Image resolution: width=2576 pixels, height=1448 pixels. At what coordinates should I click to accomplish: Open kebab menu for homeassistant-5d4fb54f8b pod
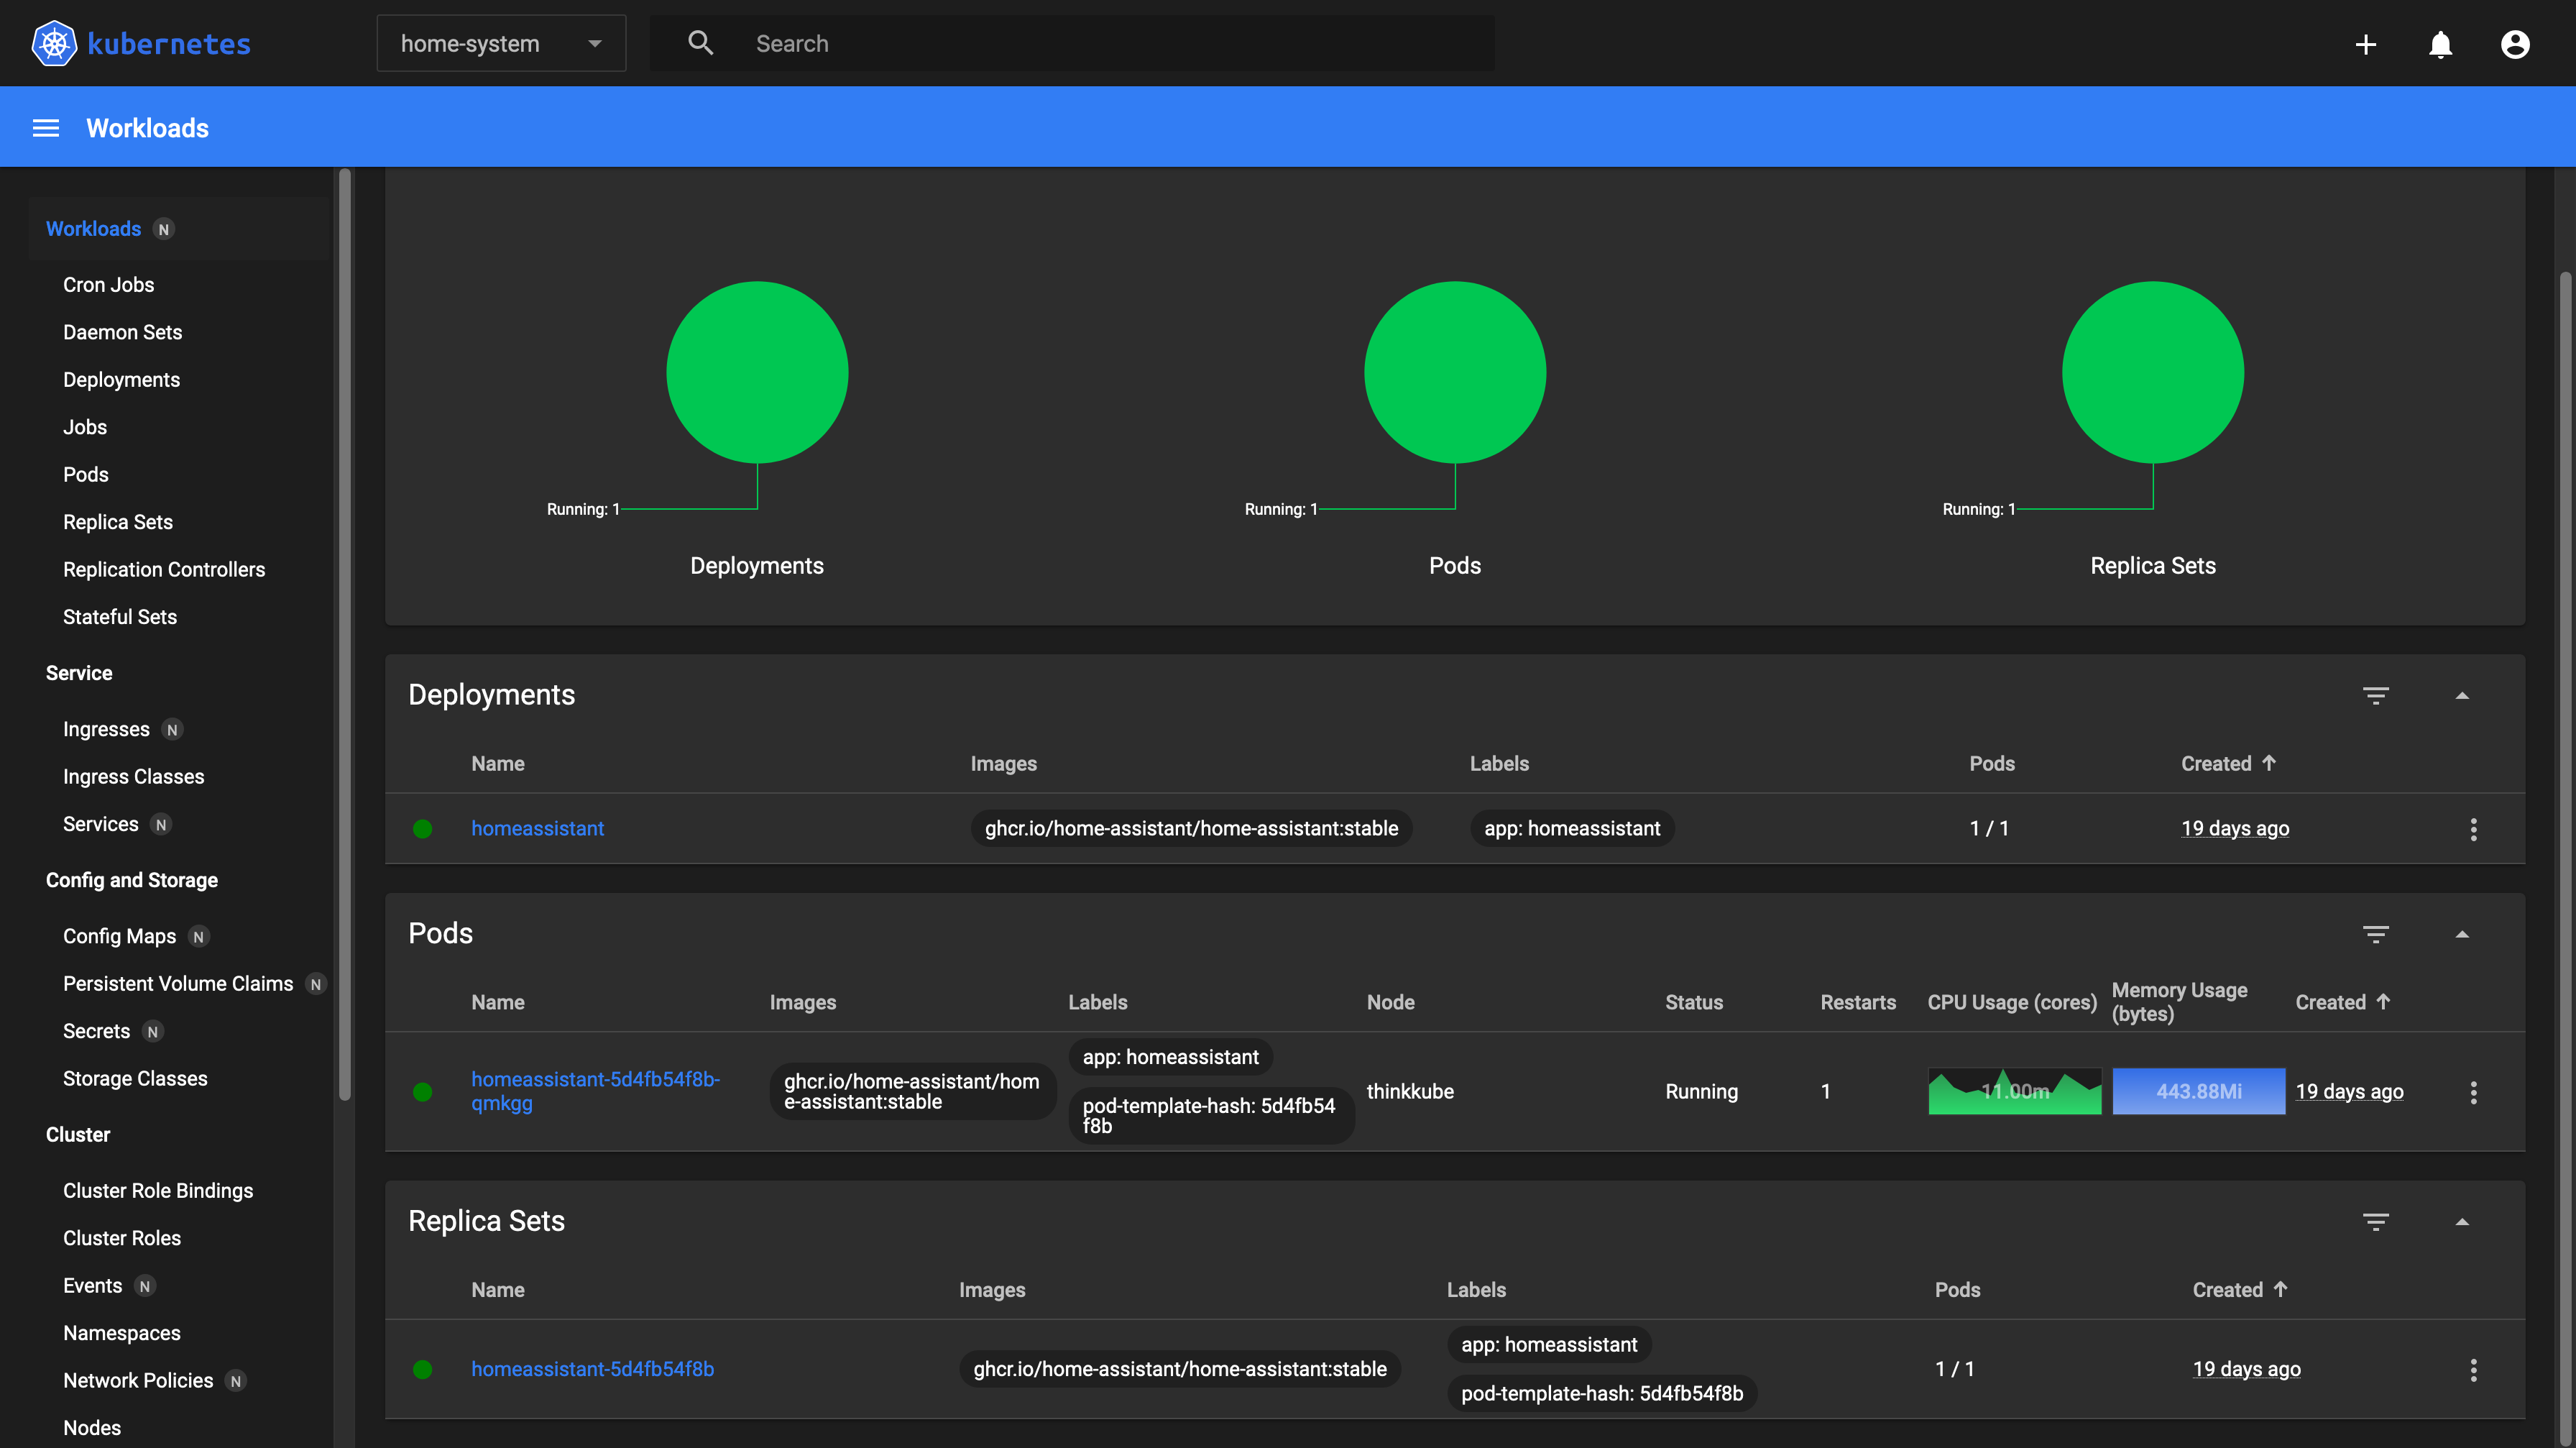coord(2473,1092)
